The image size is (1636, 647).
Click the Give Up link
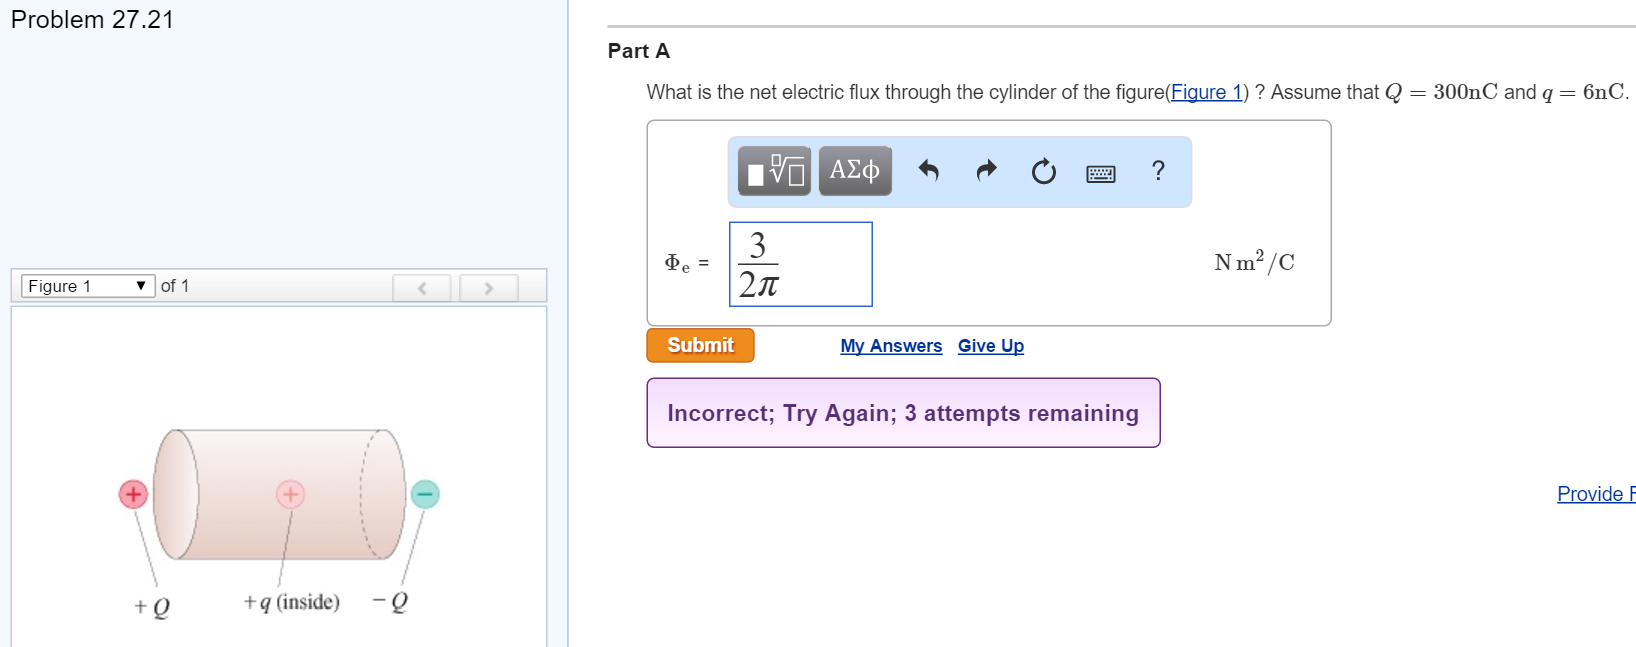pyautogui.click(x=990, y=345)
